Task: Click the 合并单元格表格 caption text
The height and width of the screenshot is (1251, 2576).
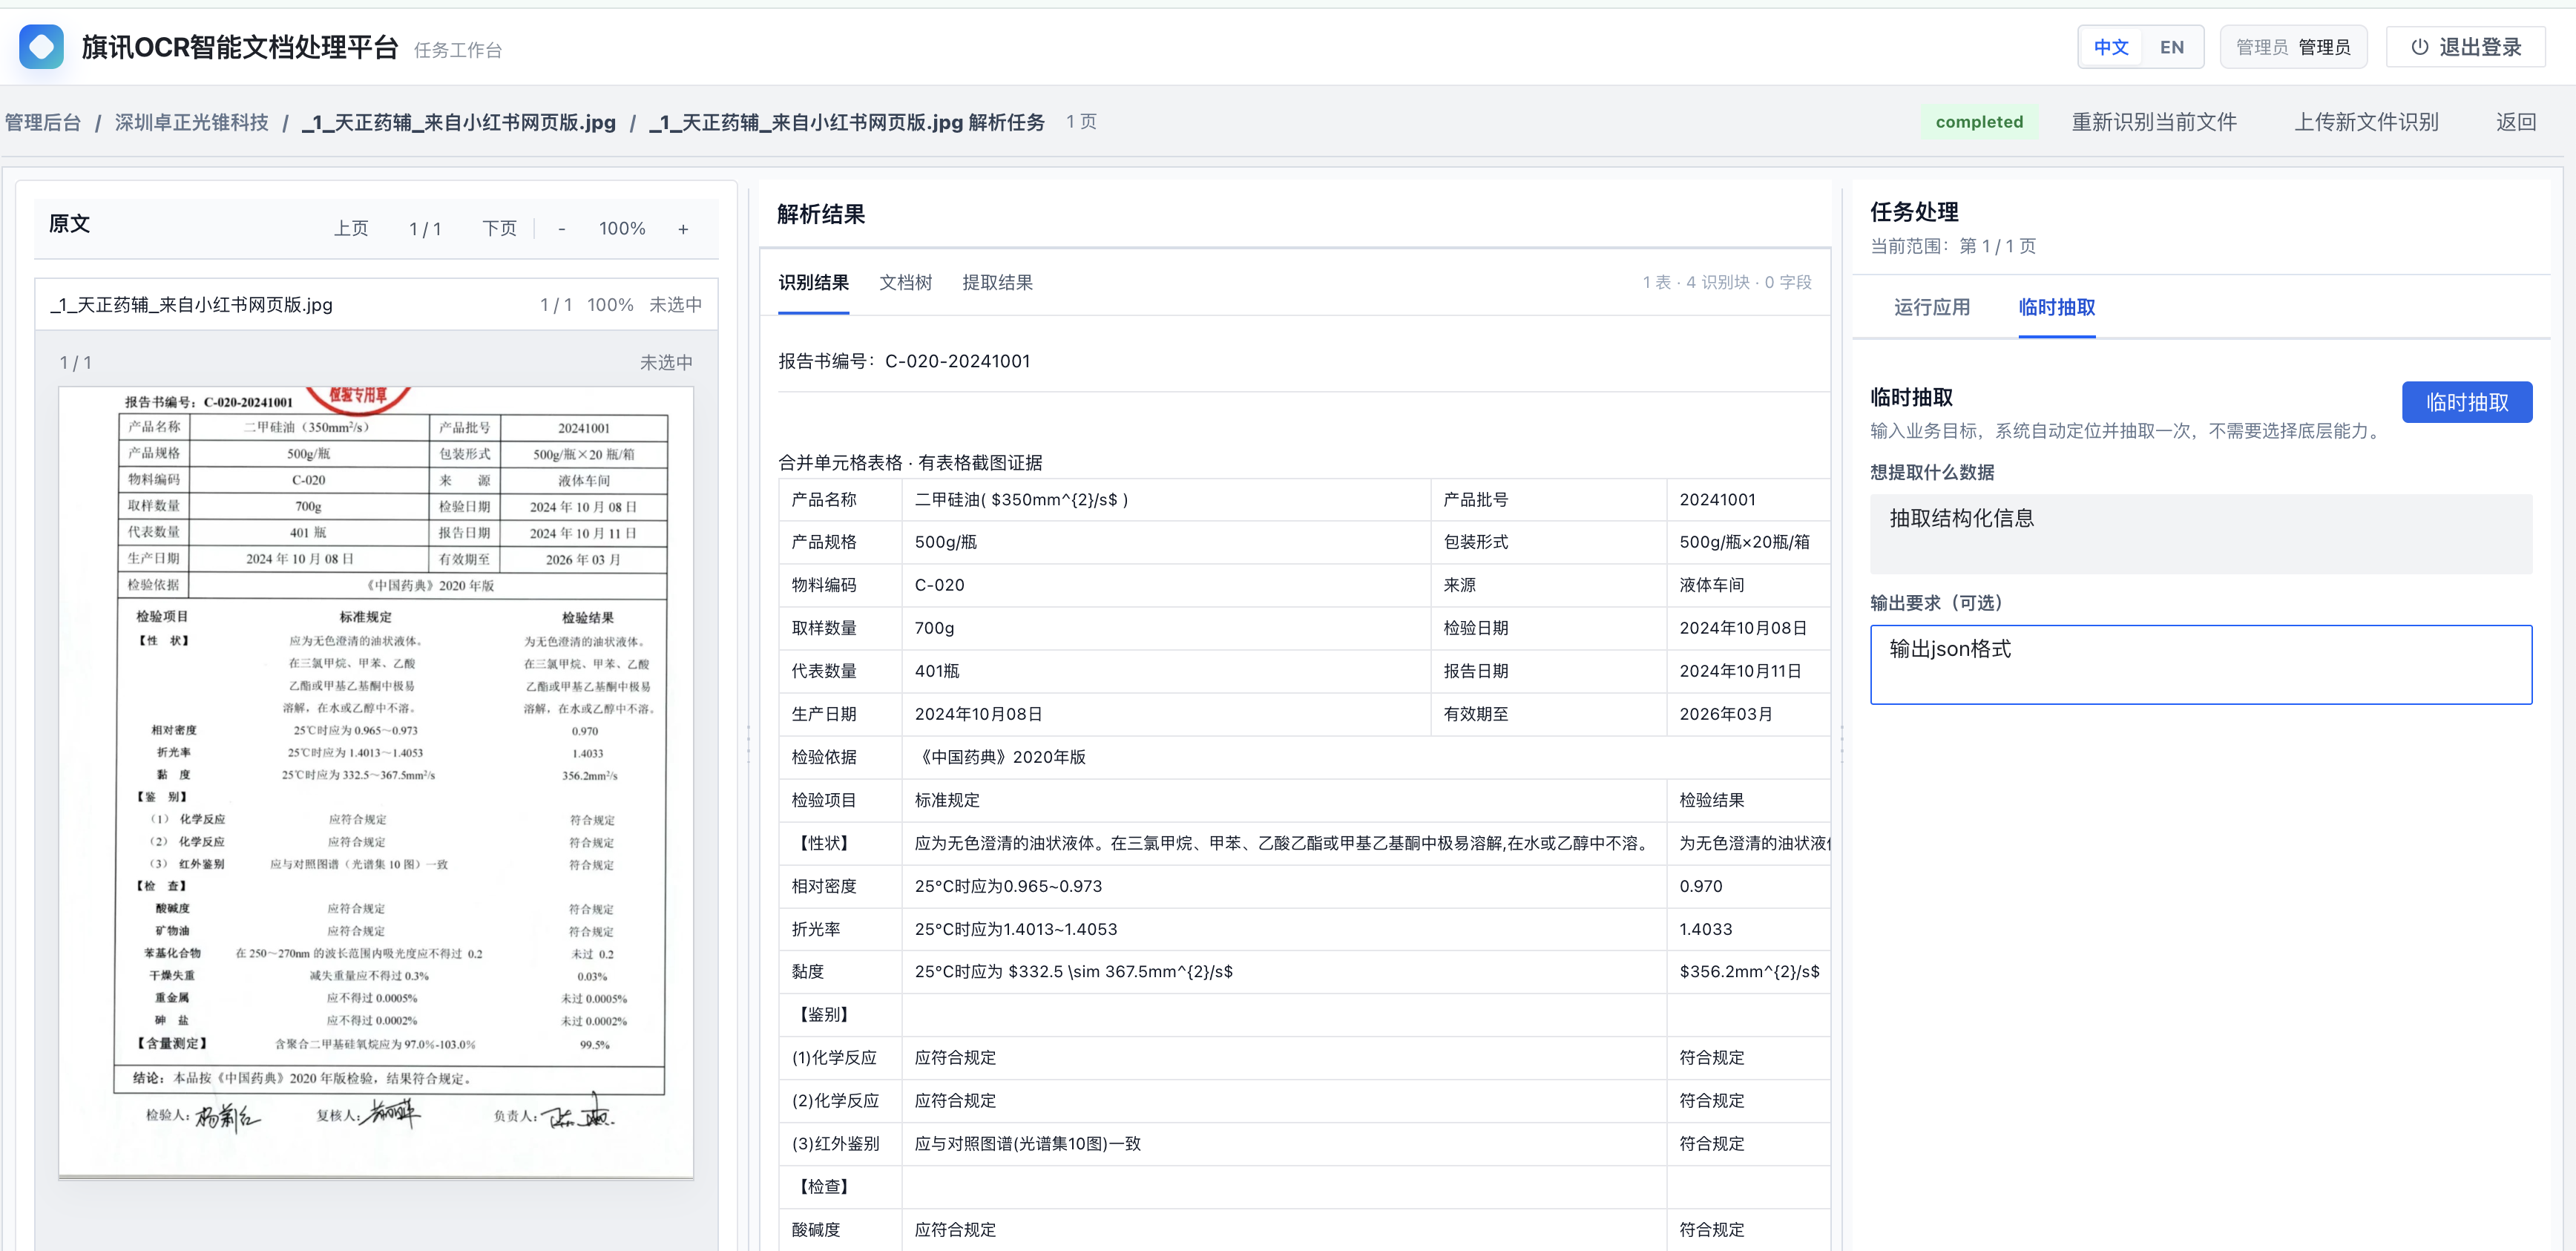Action: pyautogui.click(x=910, y=463)
